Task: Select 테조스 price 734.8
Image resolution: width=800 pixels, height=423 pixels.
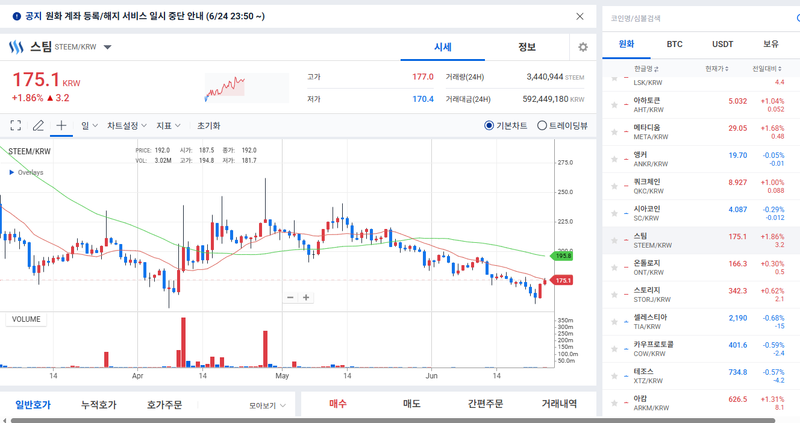Action: tap(738, 372)
